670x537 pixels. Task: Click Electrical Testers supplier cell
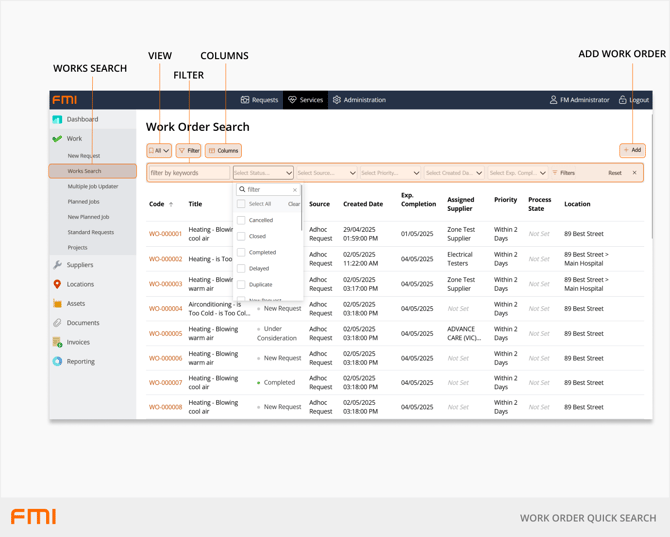click(x=460, y=259)
